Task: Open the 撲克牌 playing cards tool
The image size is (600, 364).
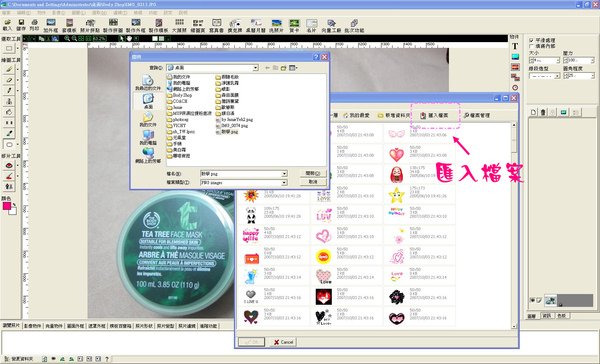Action: point(235,25)
